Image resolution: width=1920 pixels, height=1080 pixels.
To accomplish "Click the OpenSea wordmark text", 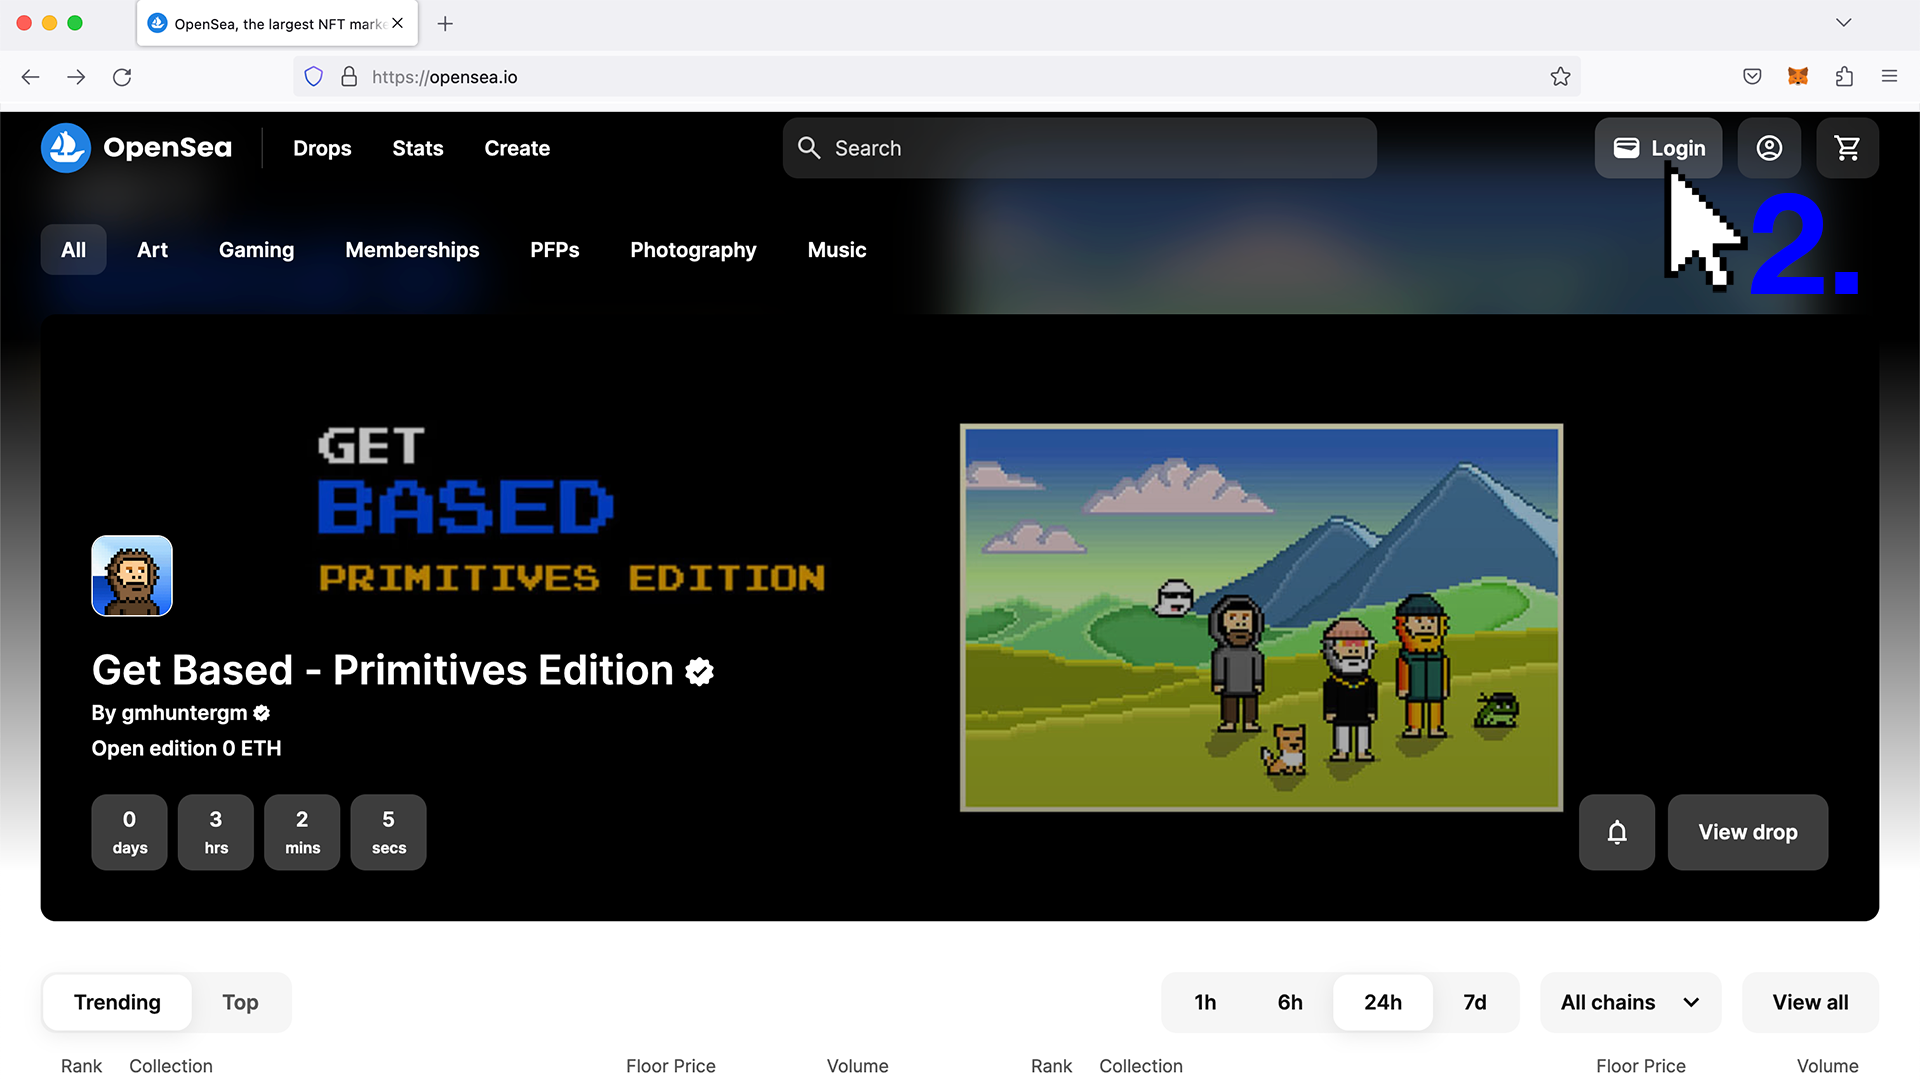I will (168, 148).
